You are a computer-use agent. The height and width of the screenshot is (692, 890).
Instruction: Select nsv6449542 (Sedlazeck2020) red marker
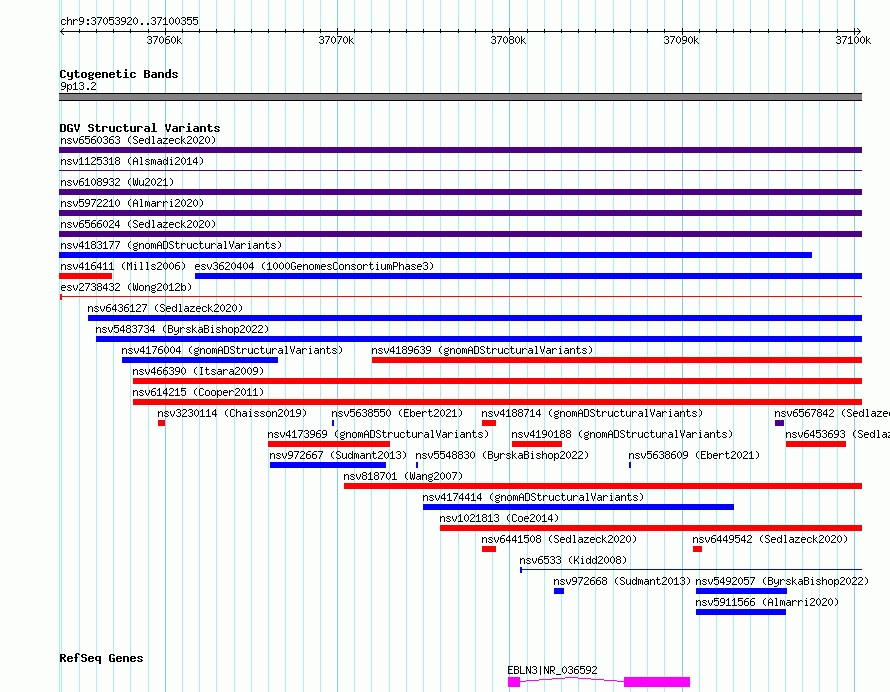pos(698,549)
